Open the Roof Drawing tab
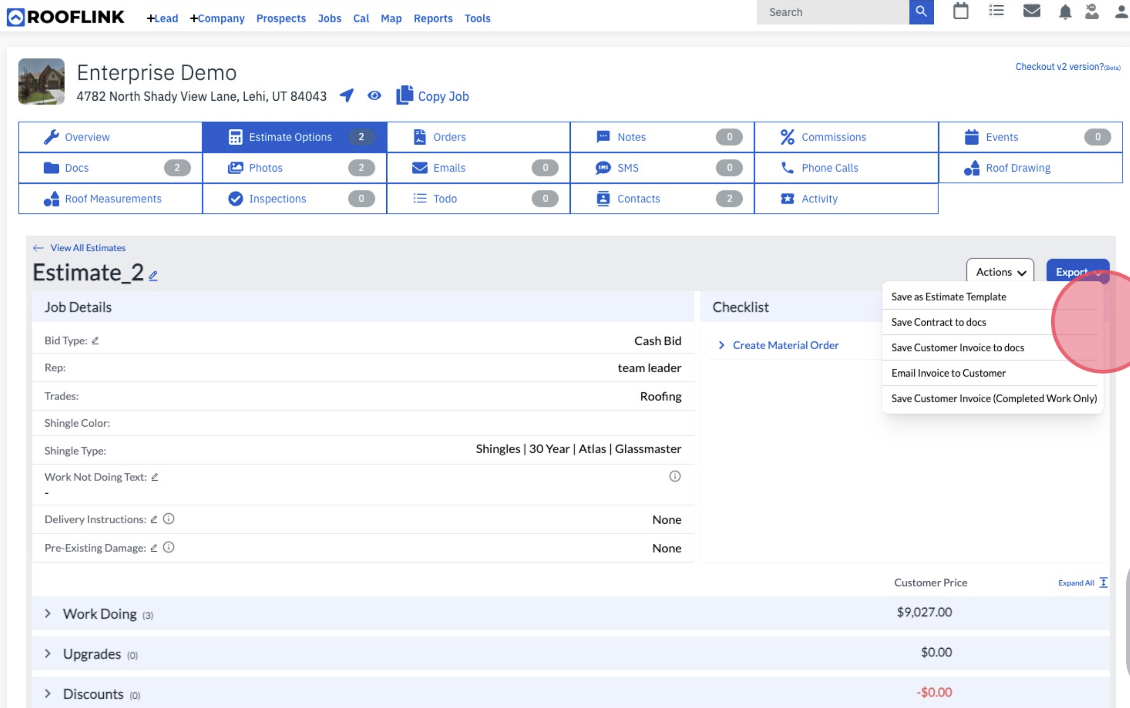 pyautogui.click(x=1031, y=168)
